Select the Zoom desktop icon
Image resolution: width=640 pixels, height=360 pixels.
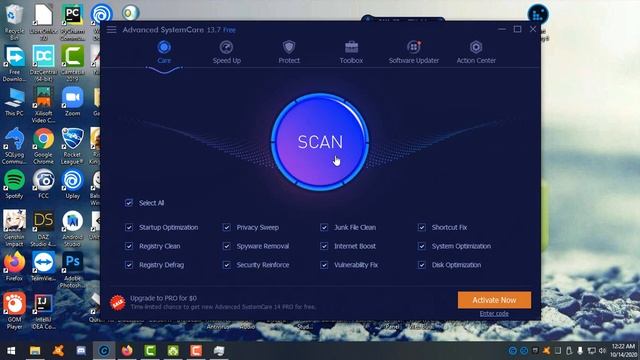coord(72,102)
